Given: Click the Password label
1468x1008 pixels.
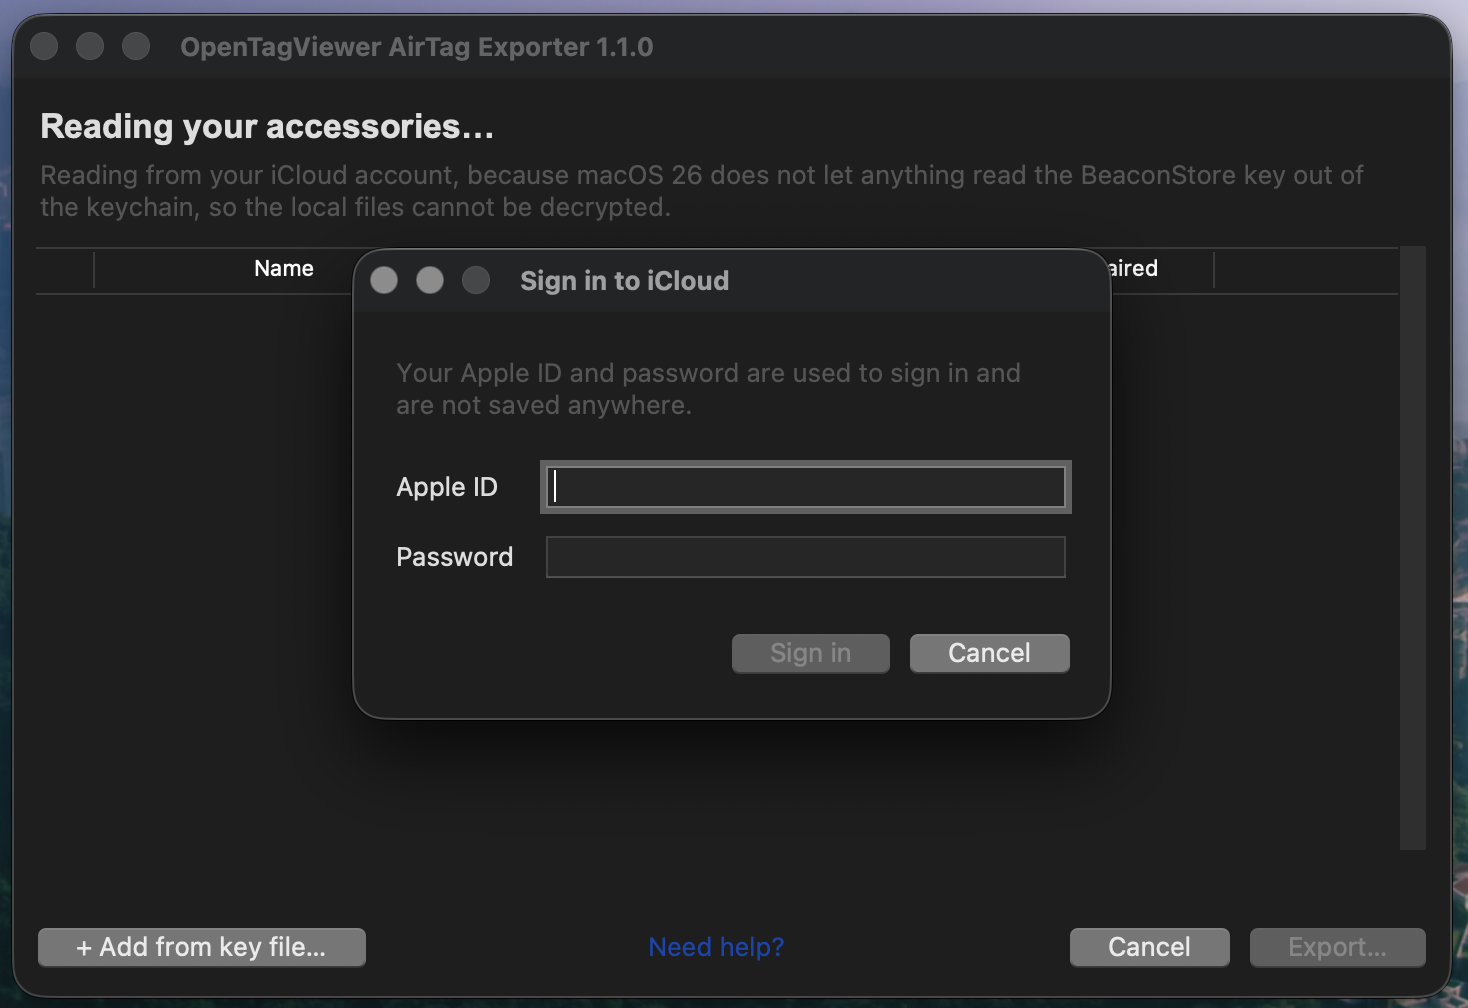Looking at the screenshot, I should (x=455, y=557).
